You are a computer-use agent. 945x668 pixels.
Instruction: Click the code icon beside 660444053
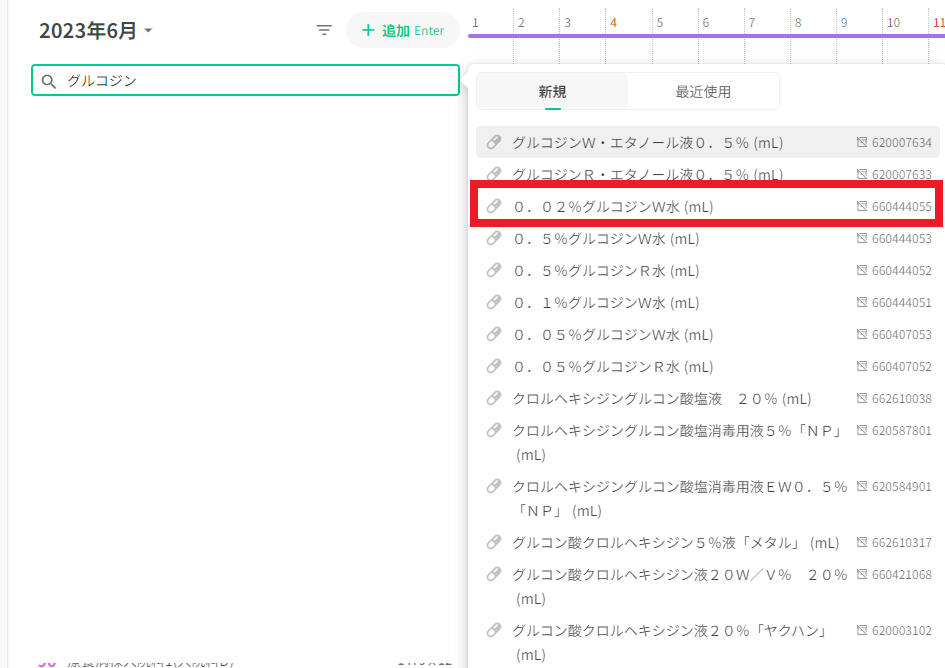coord(863,239)
